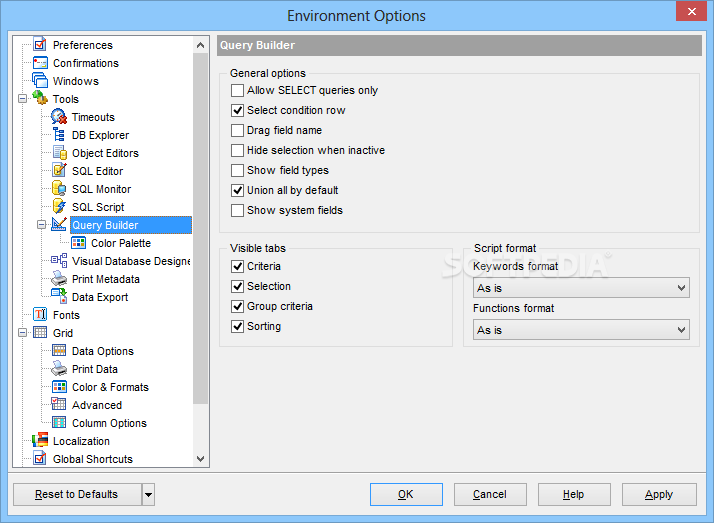Click the Object Editors icon
This screenshot has width=714, height=523.
click(x=59, y=152)
